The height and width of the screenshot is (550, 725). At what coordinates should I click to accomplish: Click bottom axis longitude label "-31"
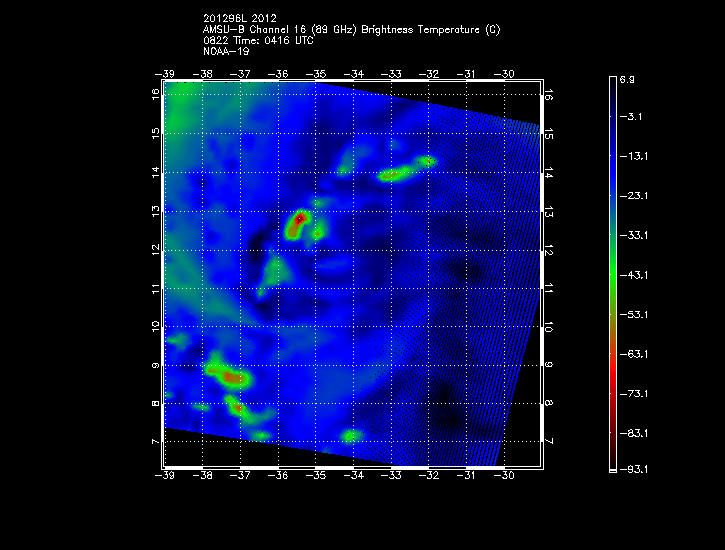[467, 475]
